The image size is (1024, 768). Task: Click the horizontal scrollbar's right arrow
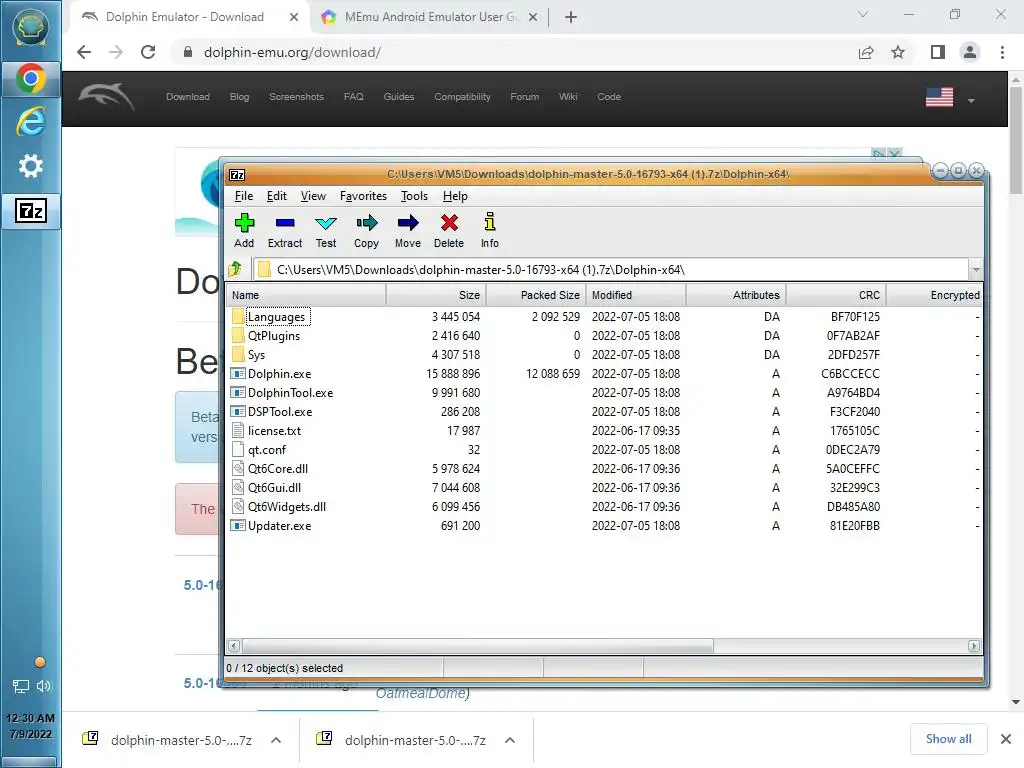click(974, 646)
